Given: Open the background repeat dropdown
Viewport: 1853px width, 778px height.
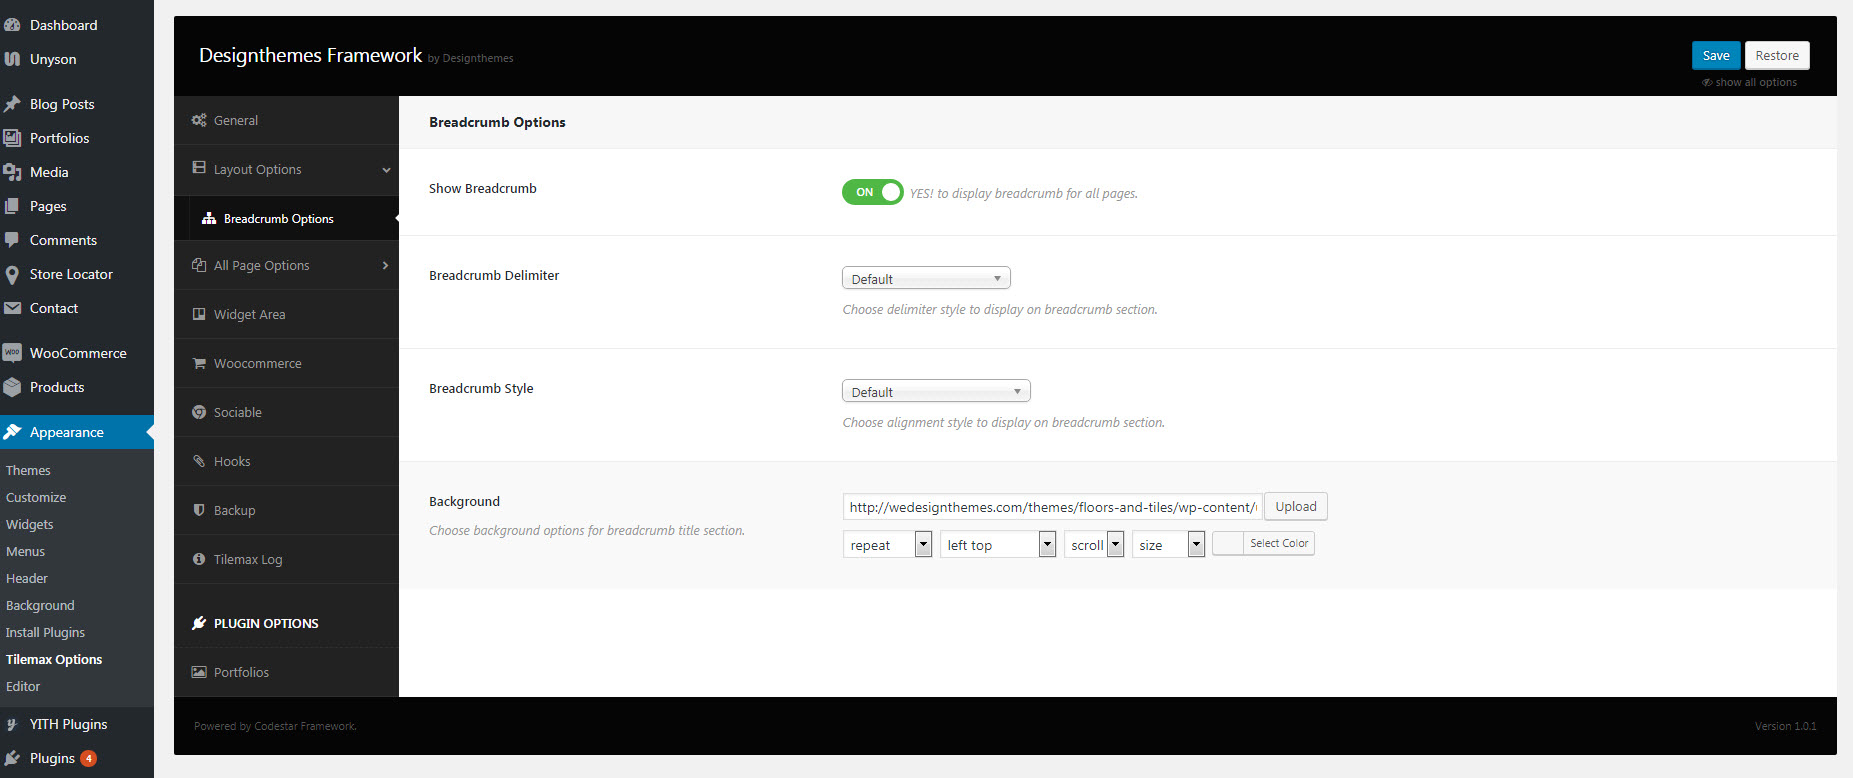Looking at the screenshot, I should click(x=887, y=545).
